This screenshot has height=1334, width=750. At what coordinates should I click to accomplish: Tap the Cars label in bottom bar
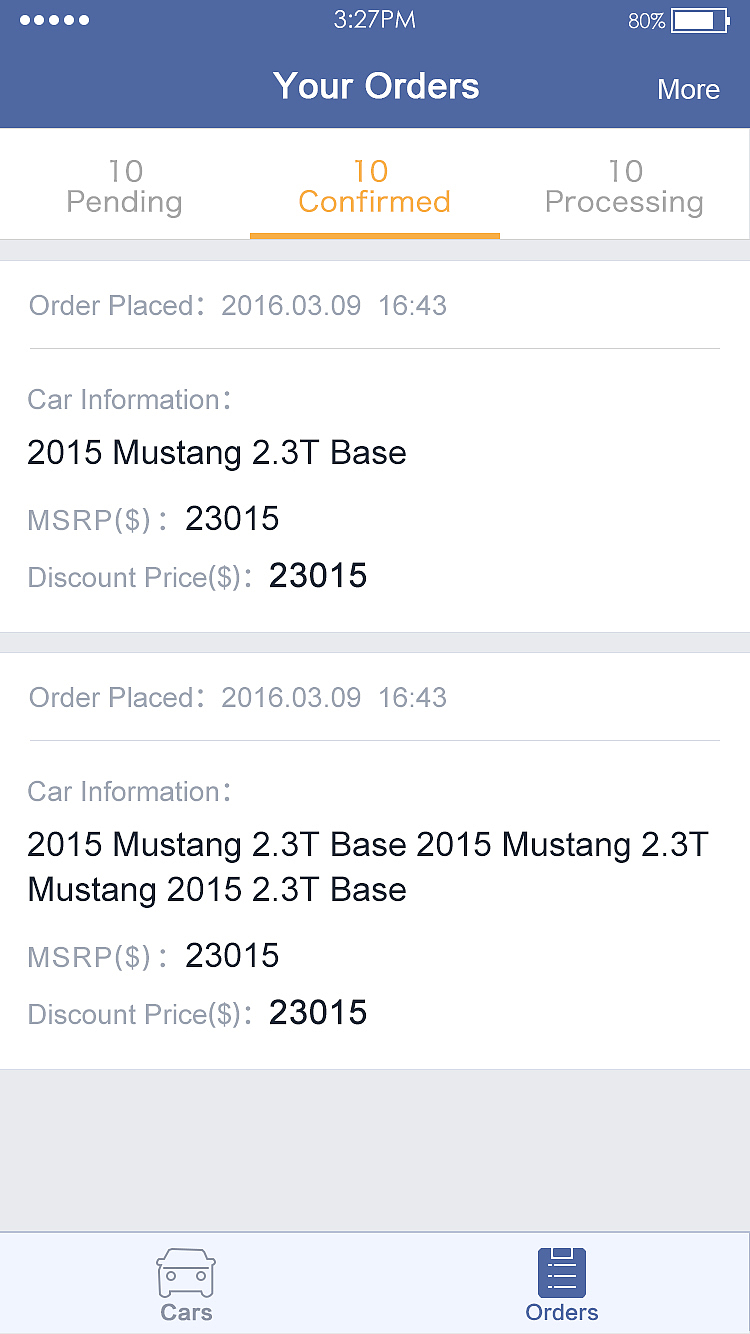186,1312
